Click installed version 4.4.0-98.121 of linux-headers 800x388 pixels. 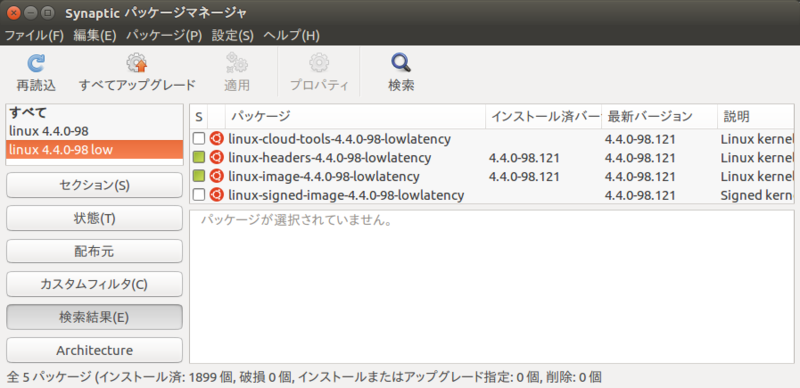[x=524, y=158]
